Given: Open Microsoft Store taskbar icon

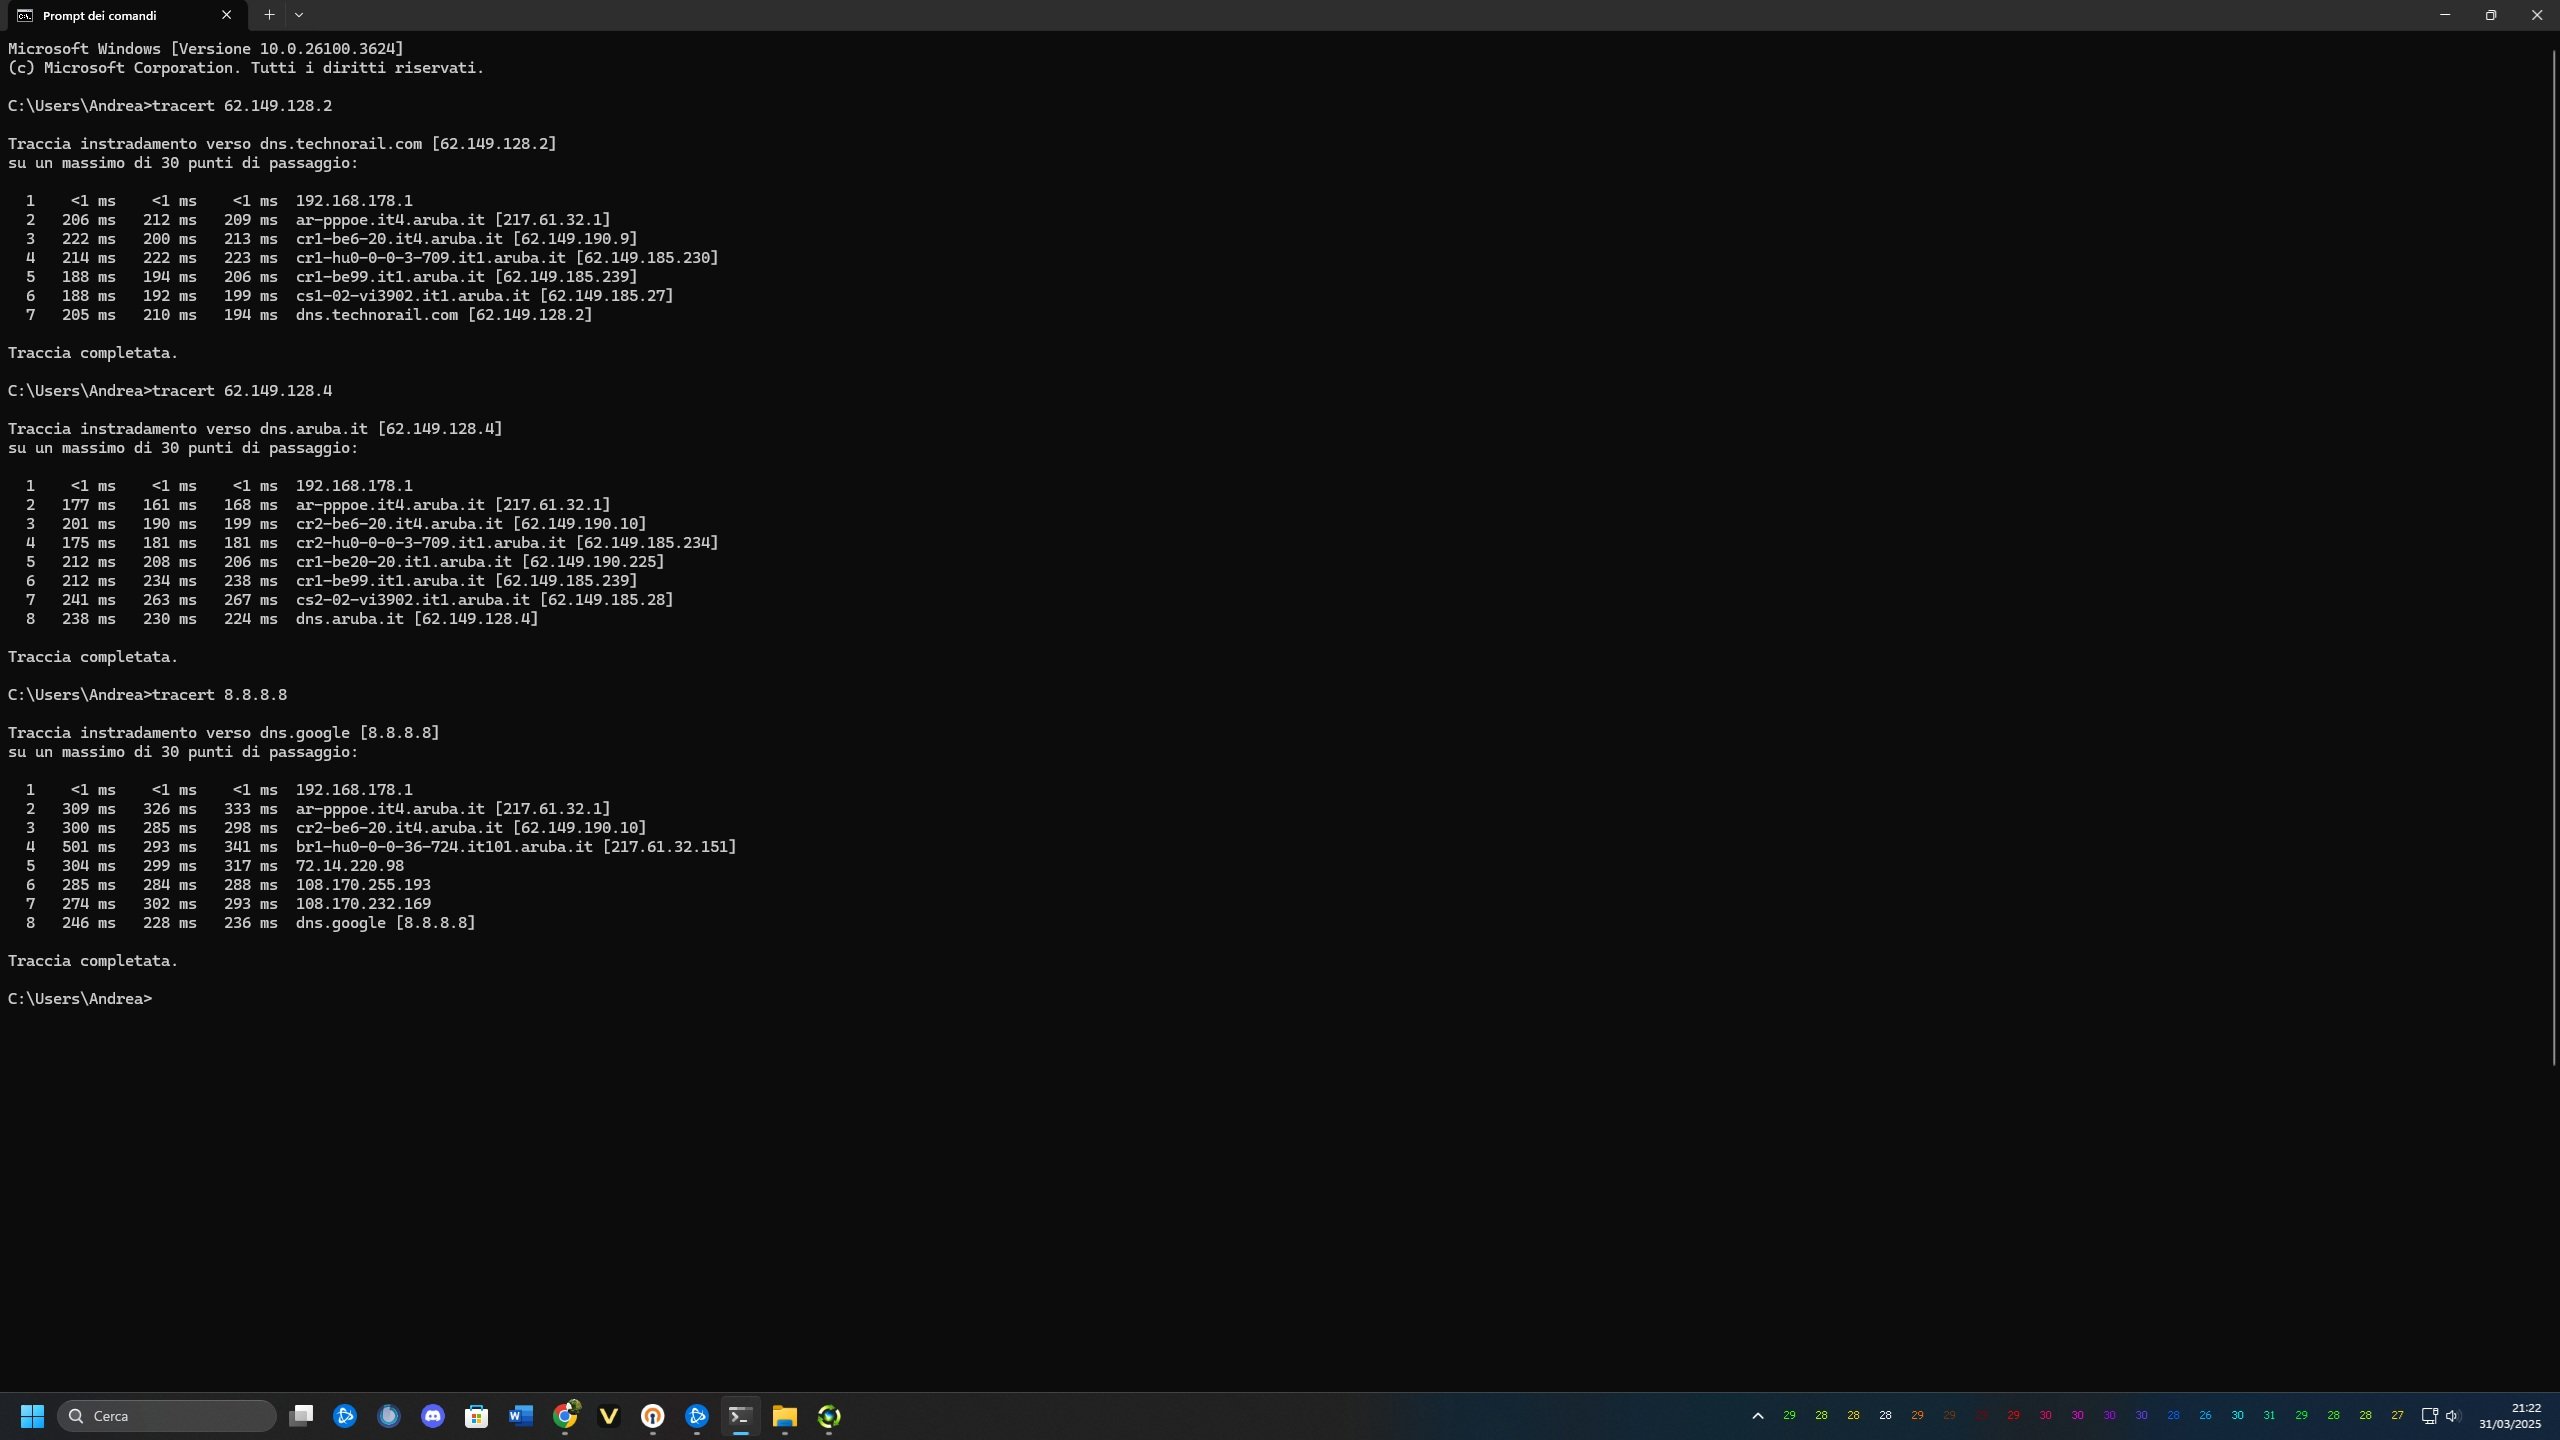Looking at the screenshot, I should [477, 1416].
